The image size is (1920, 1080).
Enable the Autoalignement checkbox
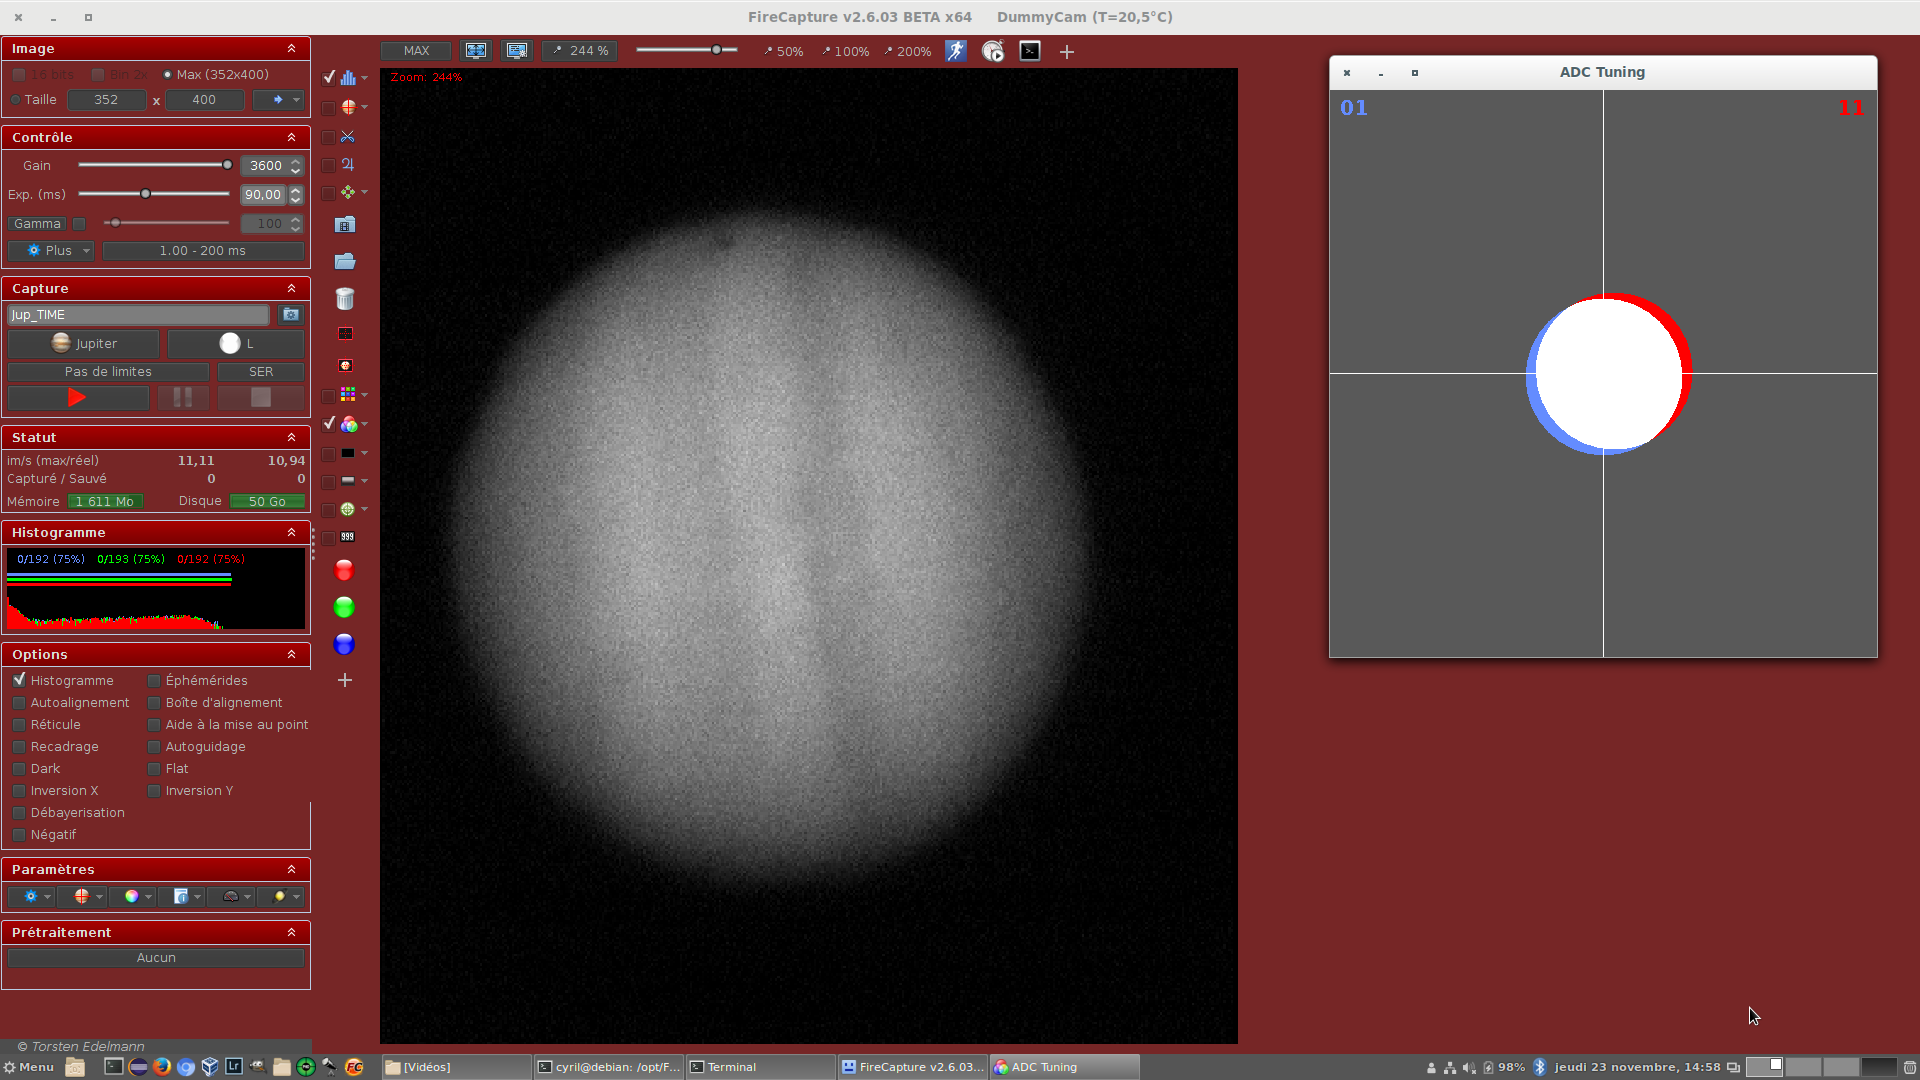[x=19, y=703]
